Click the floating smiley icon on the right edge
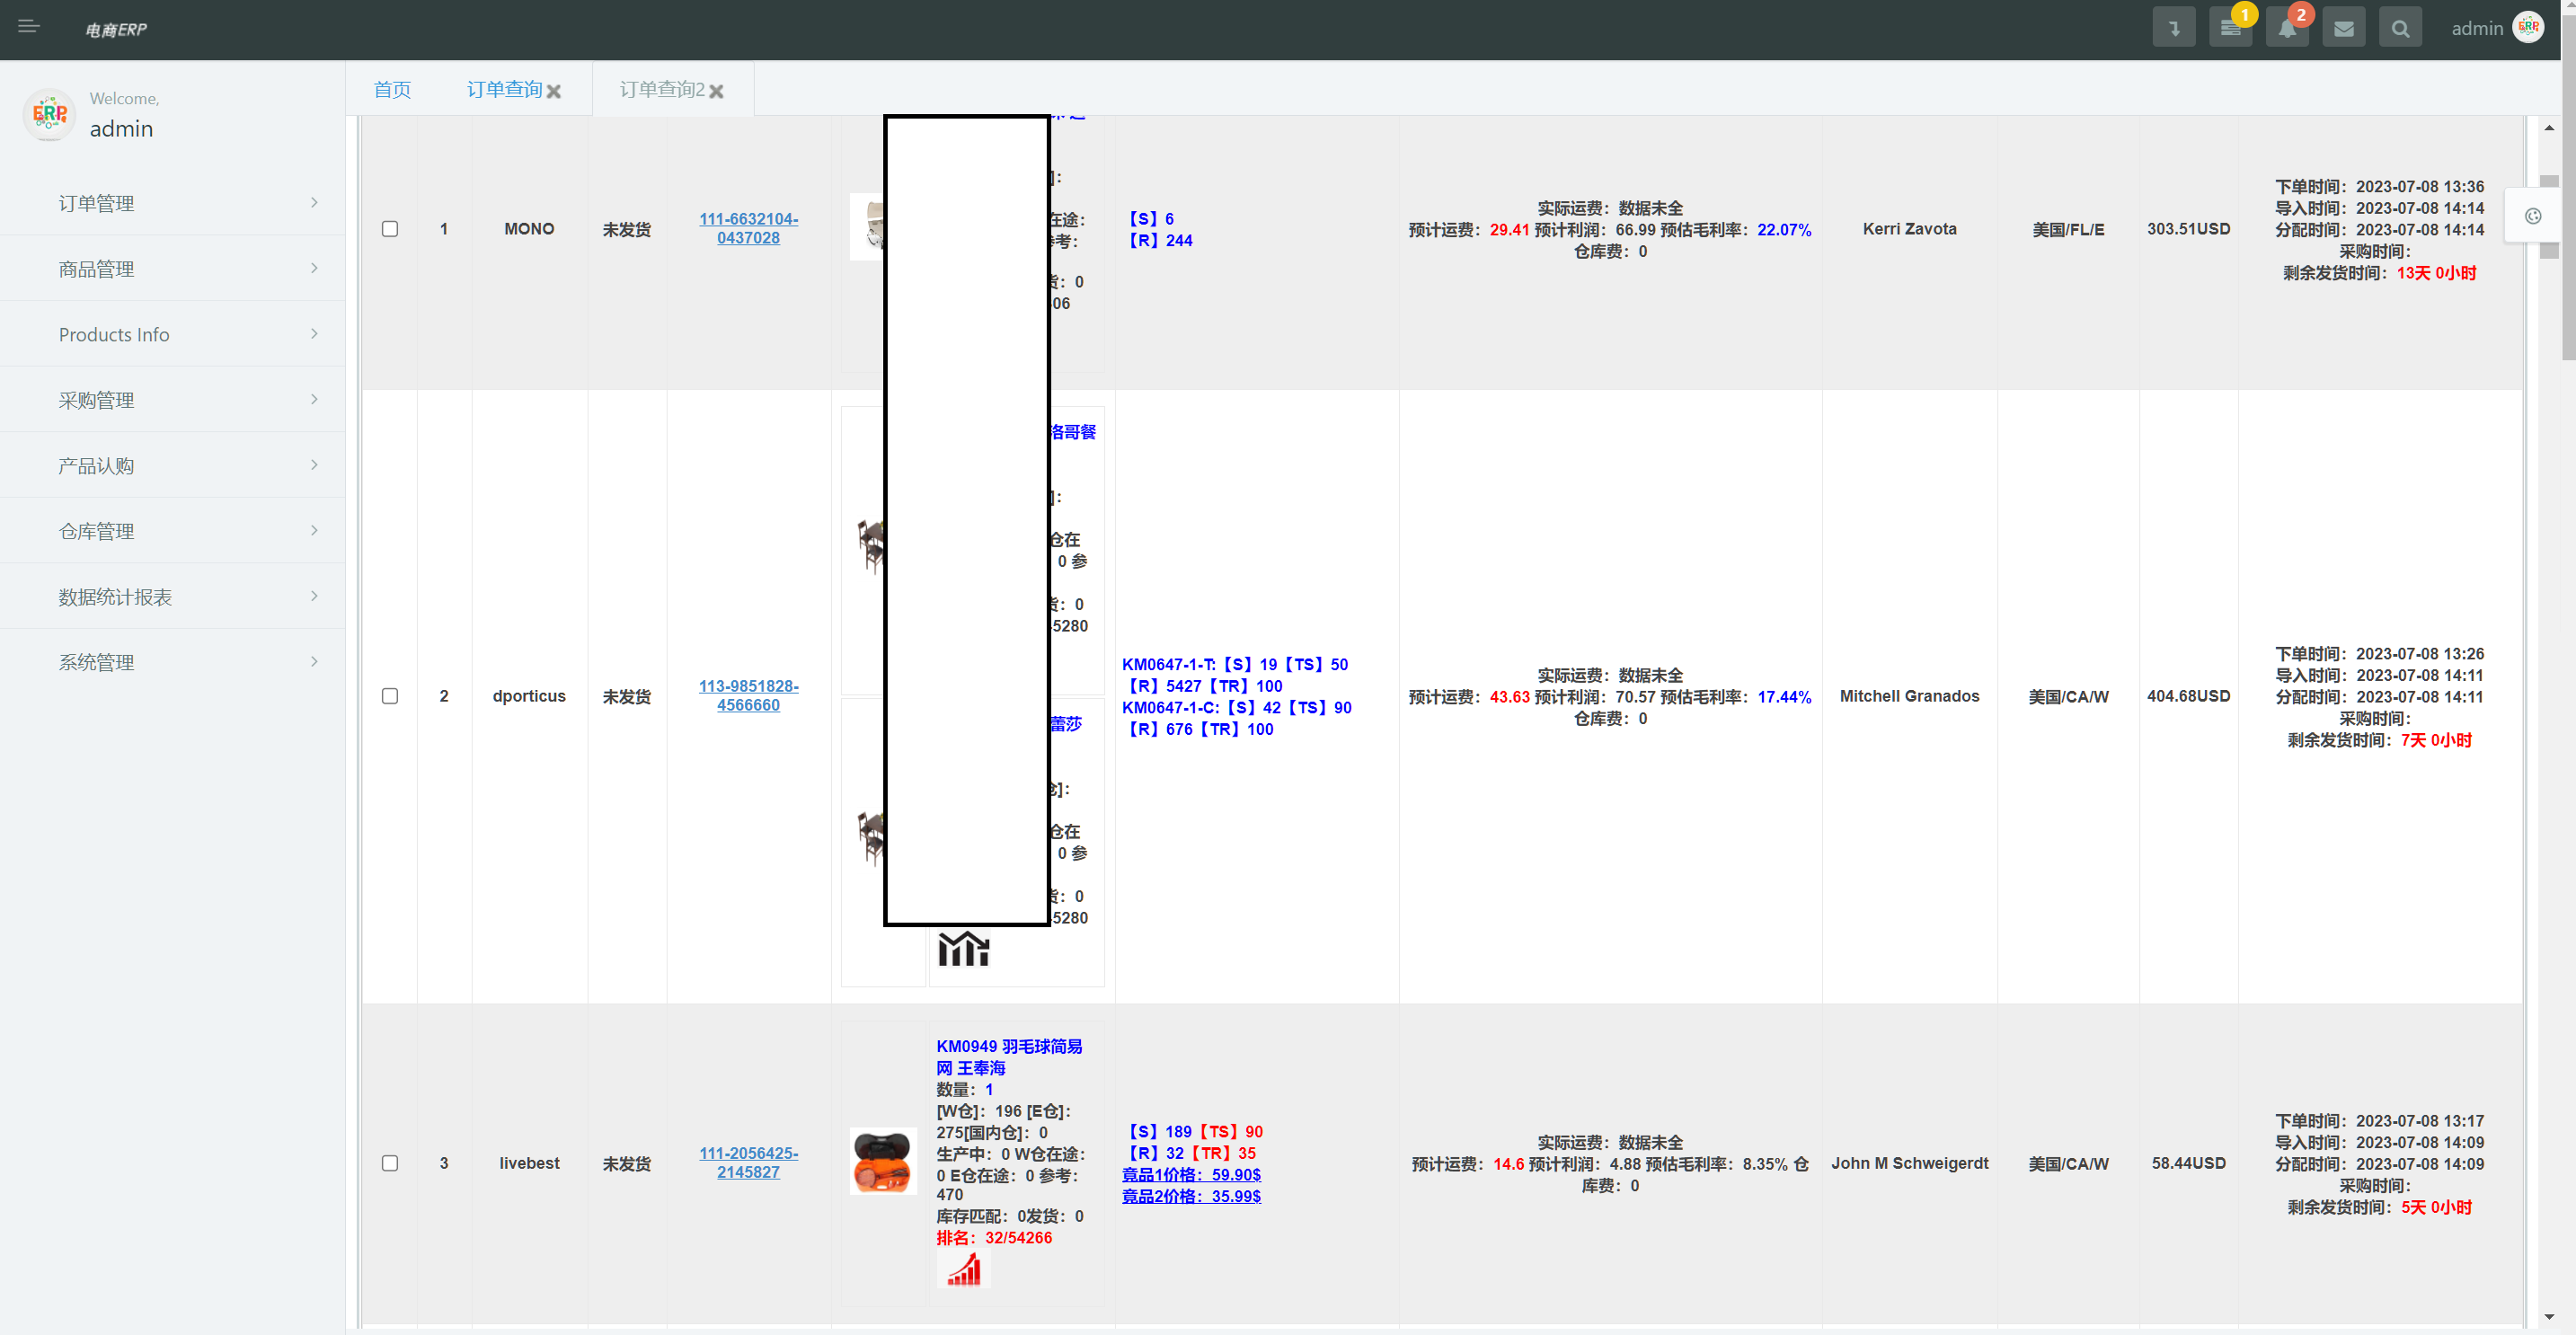This screenshot has height=1335, width=2576. [2533, 216]
